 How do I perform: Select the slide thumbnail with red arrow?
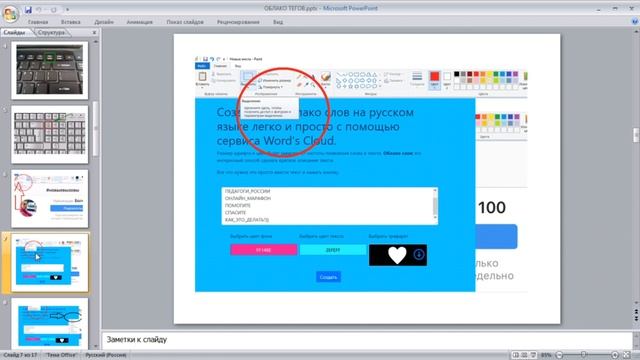coord(49,198)
